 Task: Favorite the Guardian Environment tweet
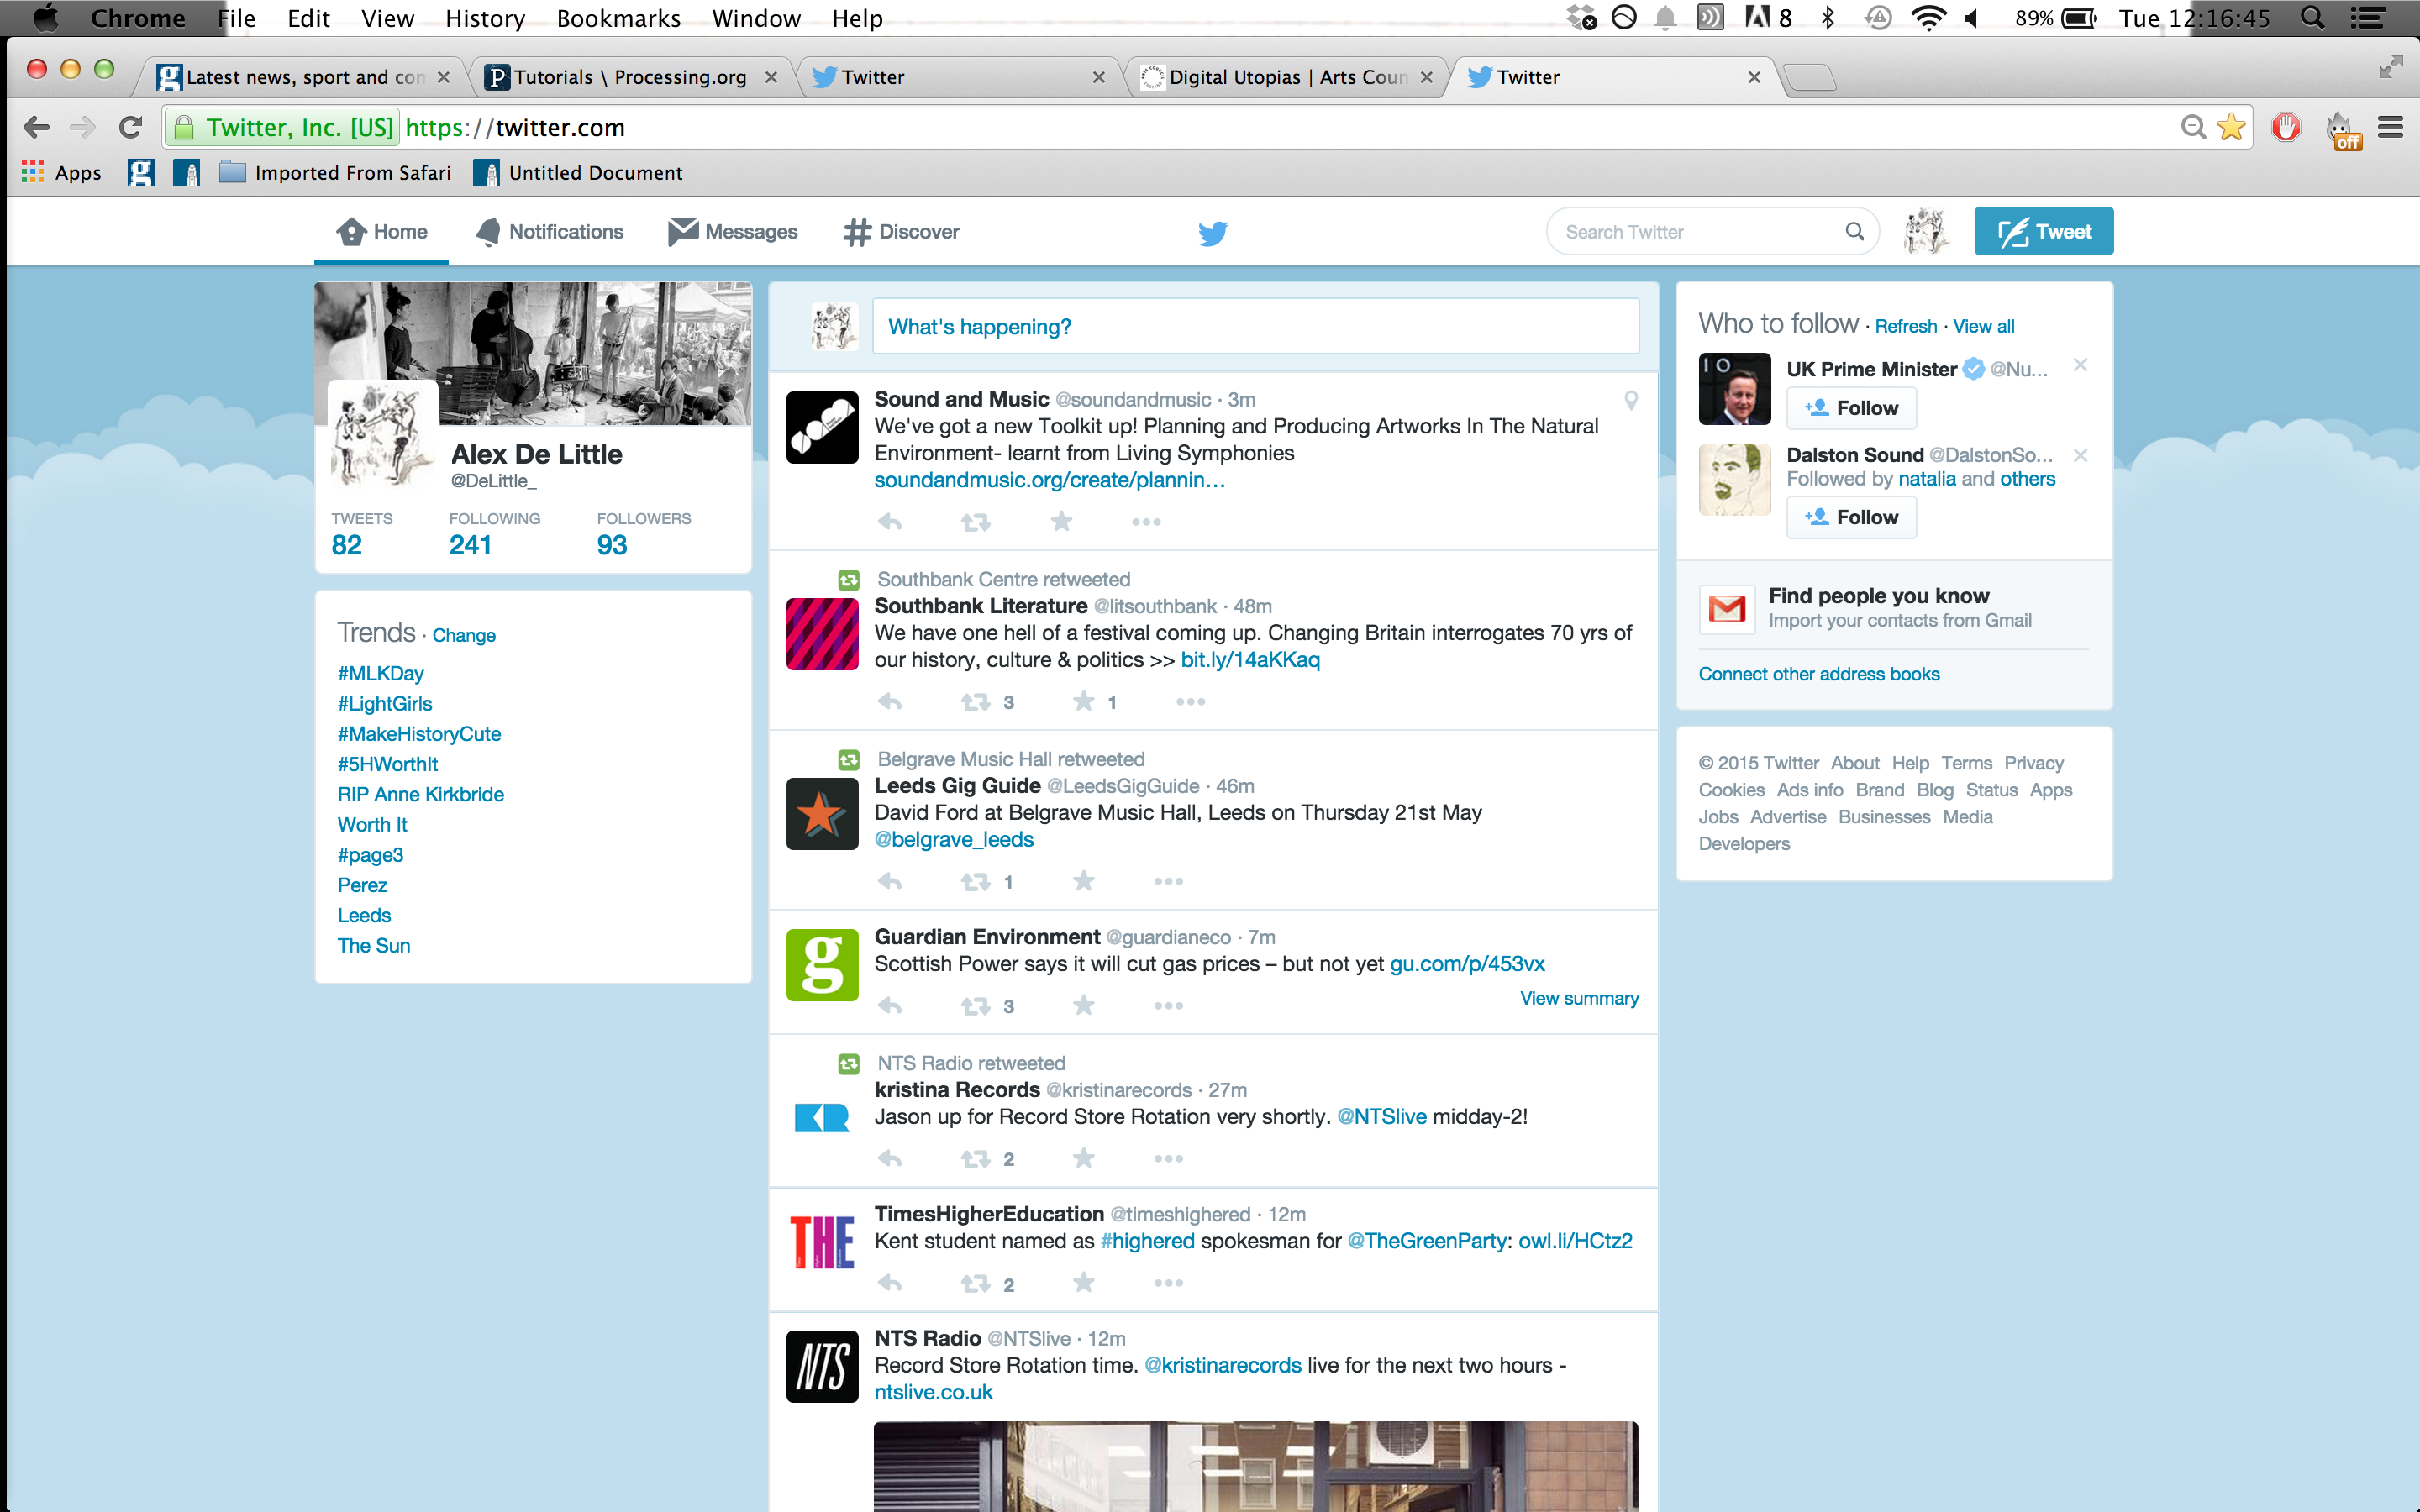click(x=1084, y=1004)
